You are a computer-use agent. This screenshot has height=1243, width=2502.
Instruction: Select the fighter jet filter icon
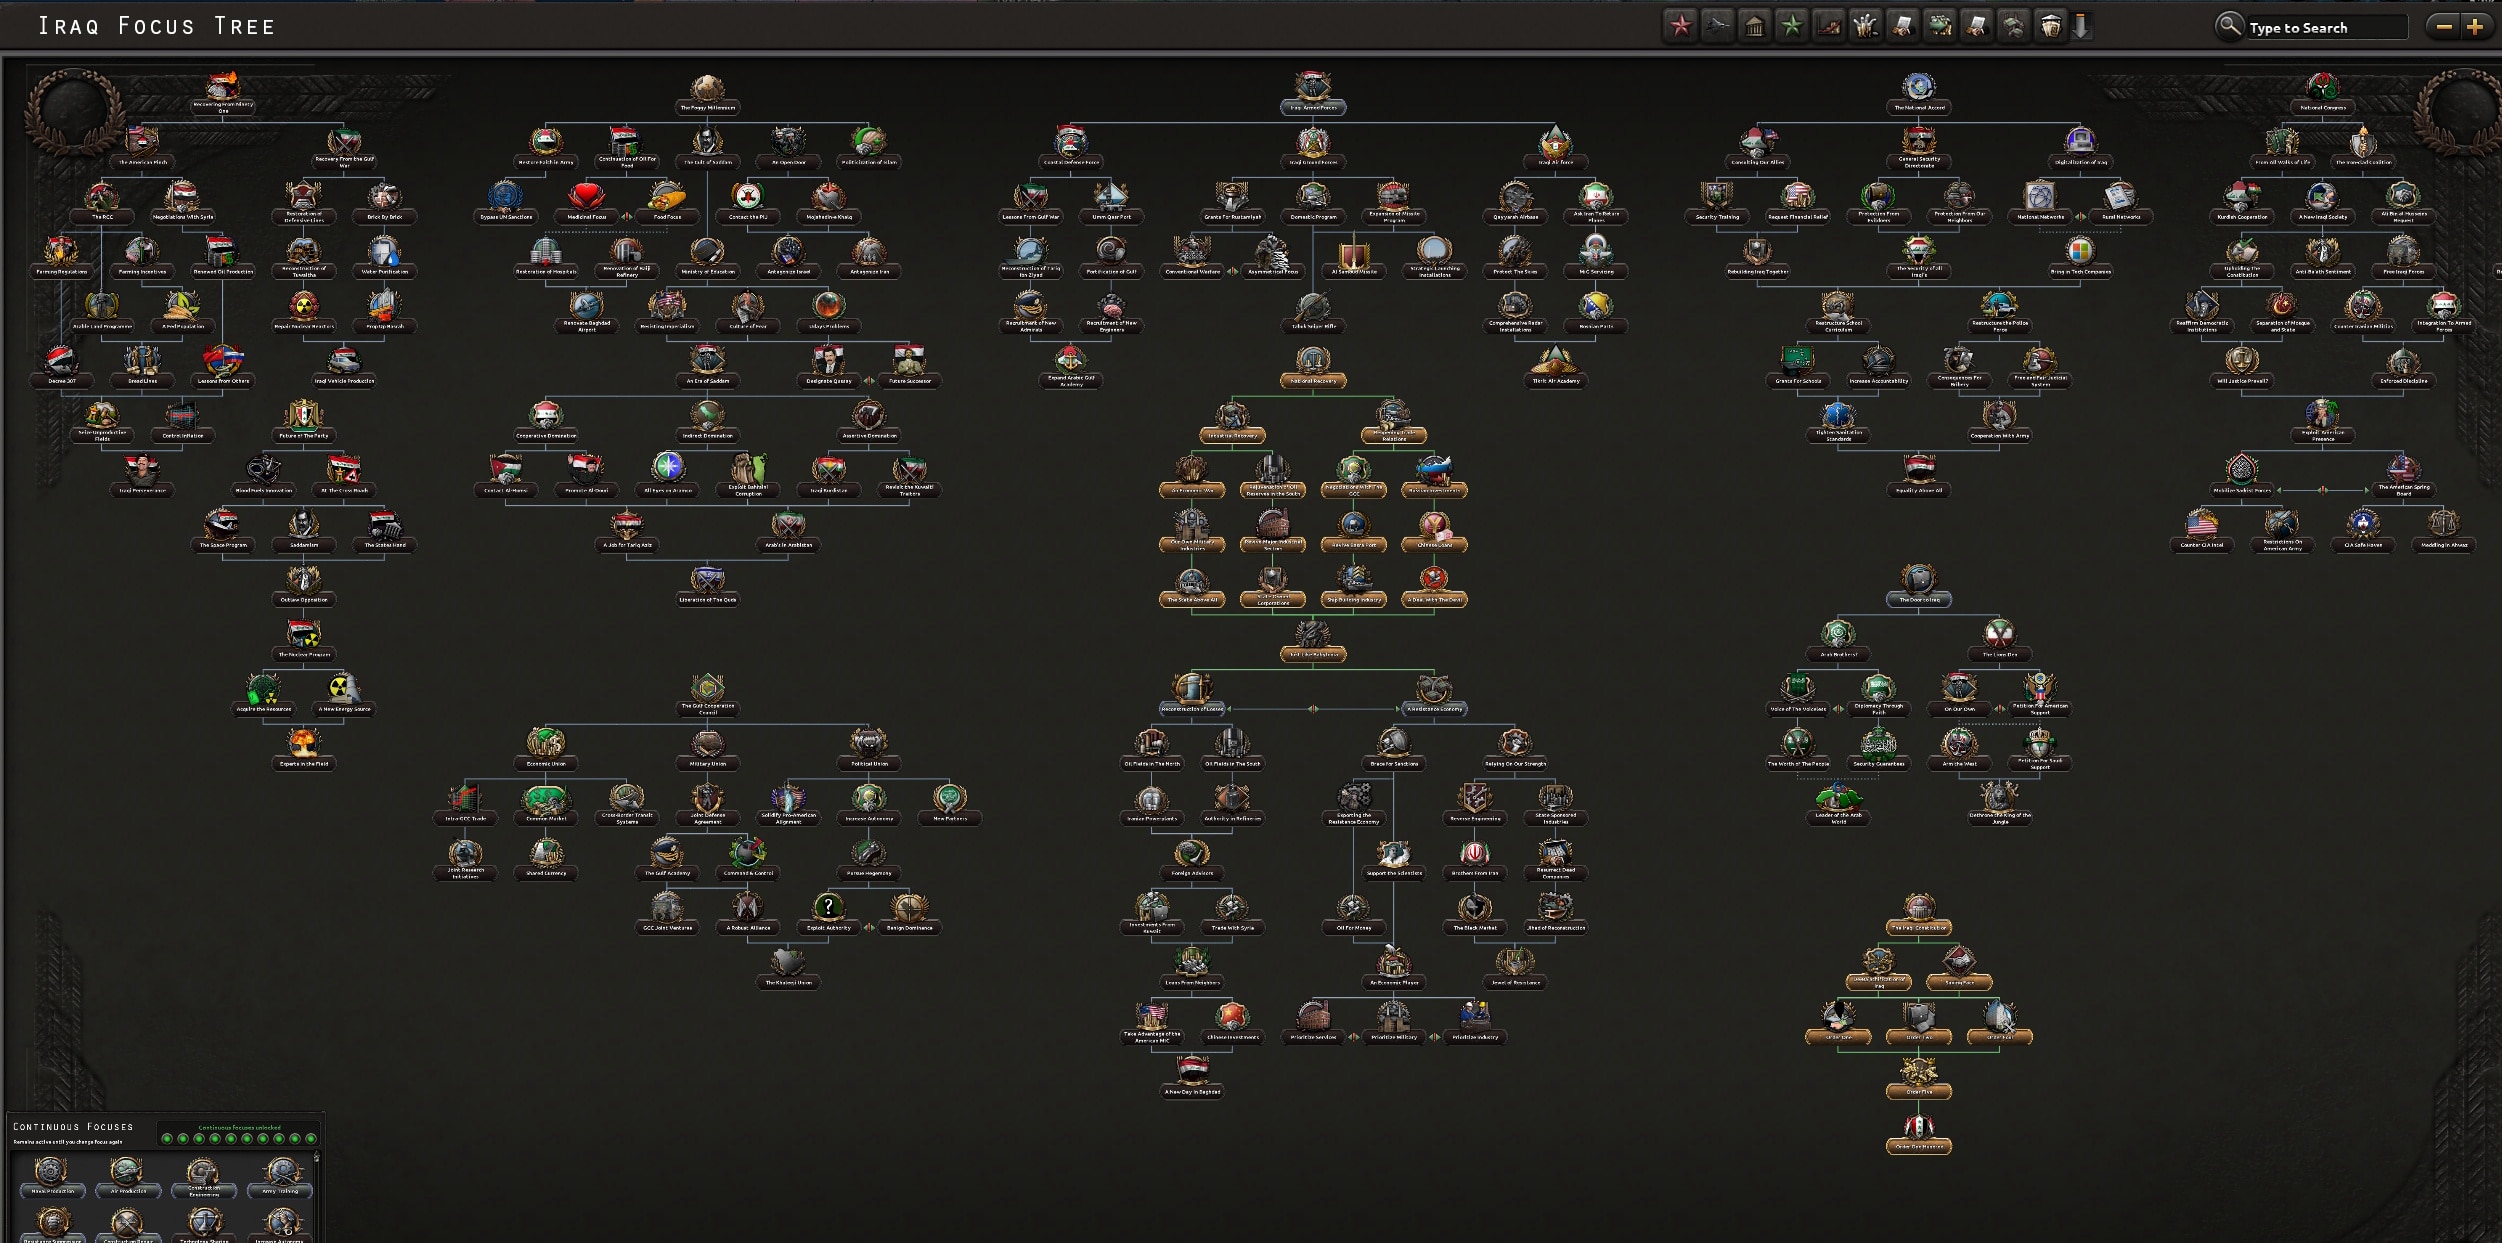[x=1717, y=26]
